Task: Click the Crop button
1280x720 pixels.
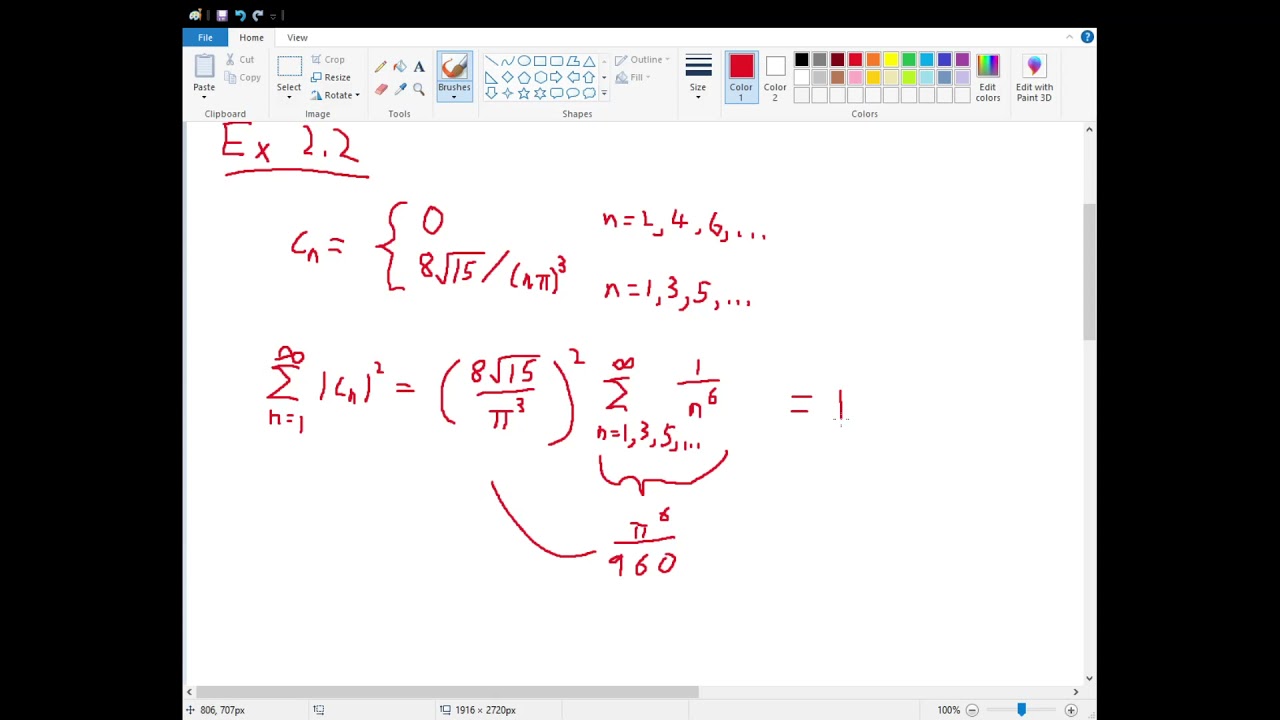Action: click(328, 59)
